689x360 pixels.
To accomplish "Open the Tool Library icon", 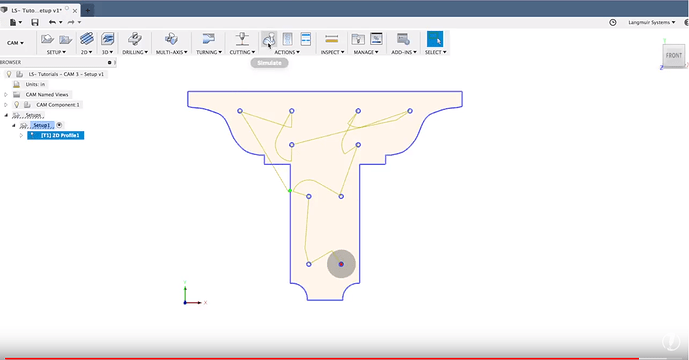I will [x=358, y=39].
